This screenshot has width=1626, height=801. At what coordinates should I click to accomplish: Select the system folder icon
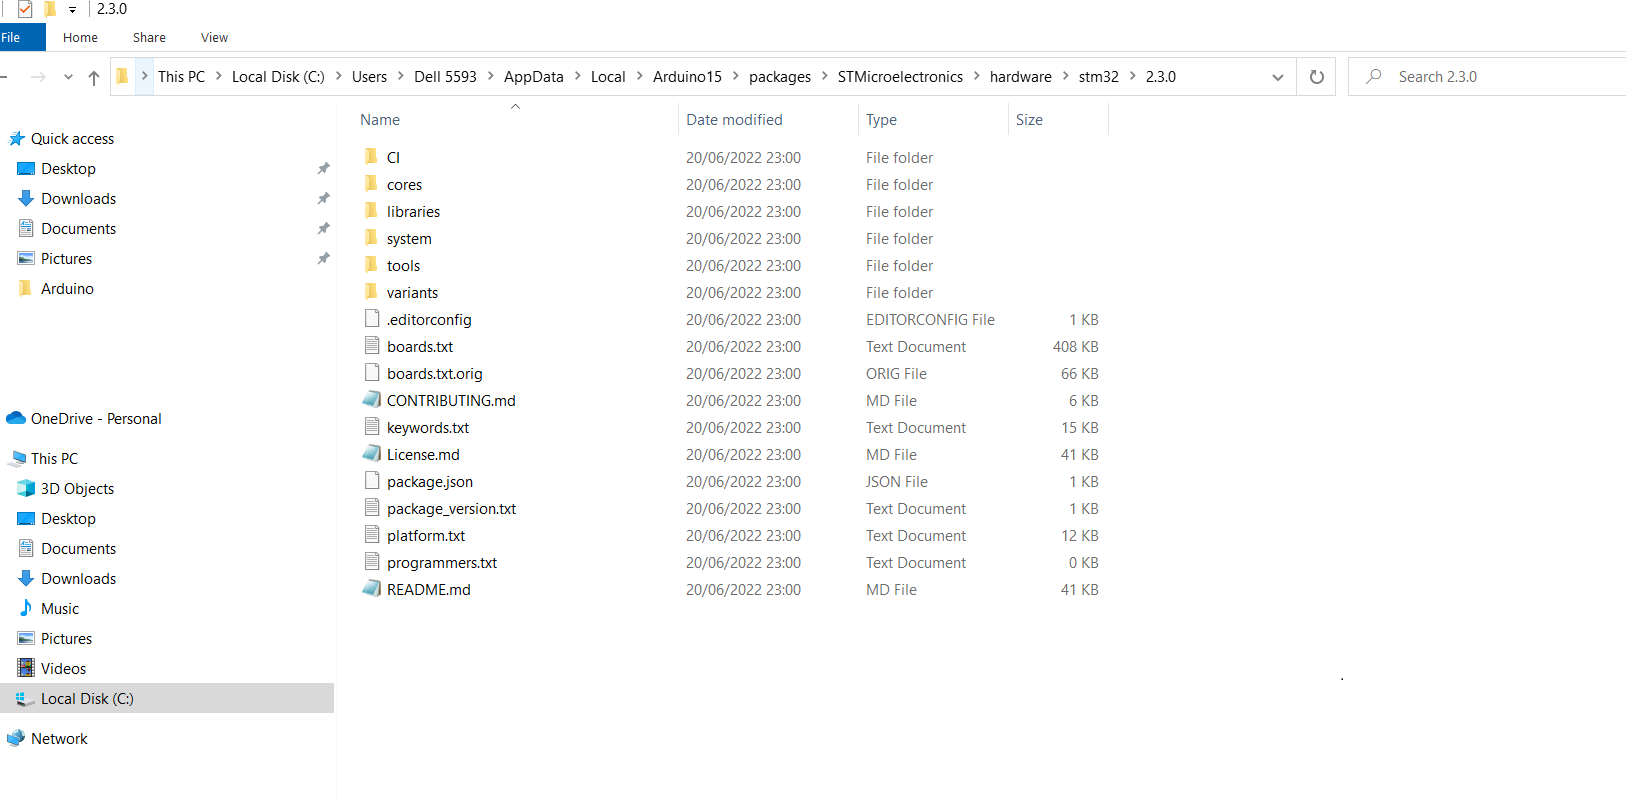372,237
